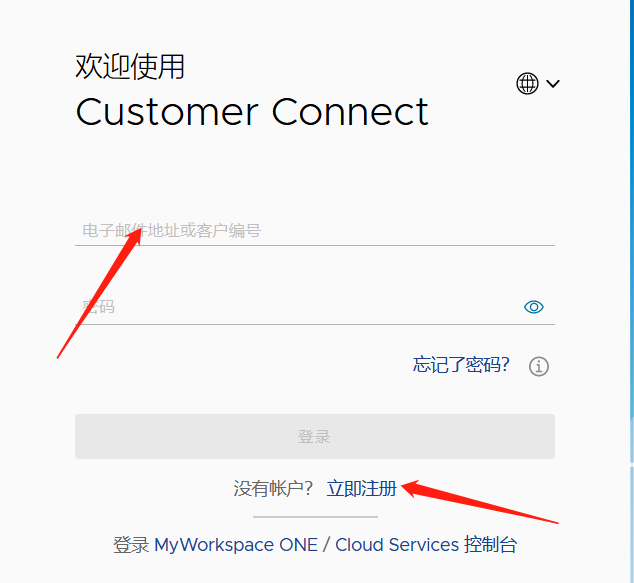This screenshot has width=634, height=583.
Task: Click the globe language icon
Action: point(527,83)
